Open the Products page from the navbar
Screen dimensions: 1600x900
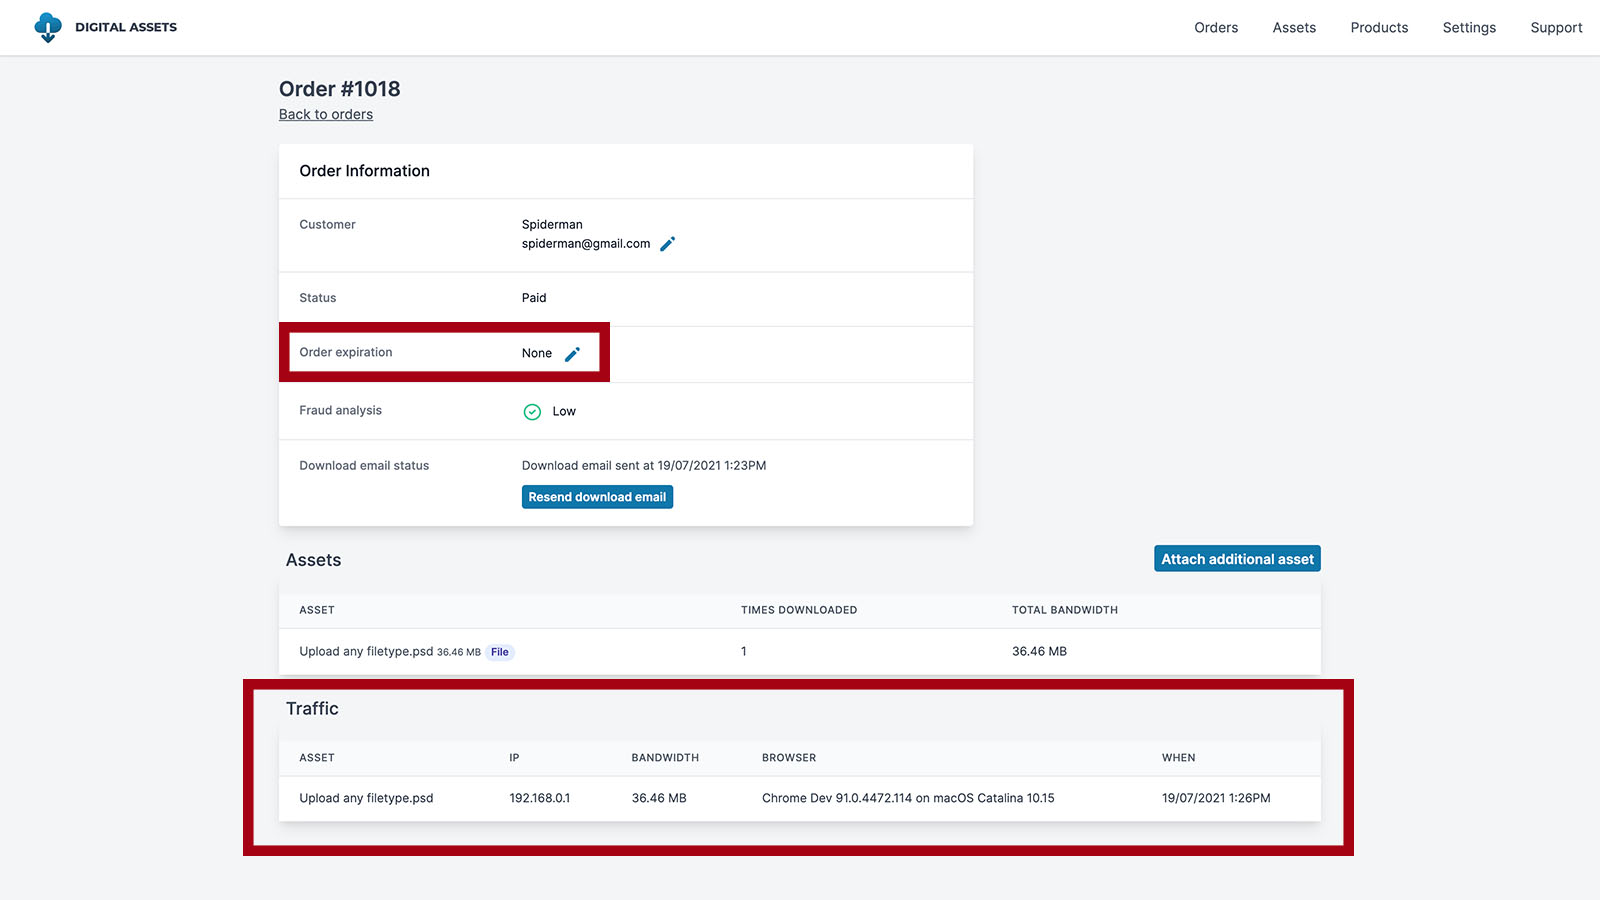click(x=1379, y=28)
